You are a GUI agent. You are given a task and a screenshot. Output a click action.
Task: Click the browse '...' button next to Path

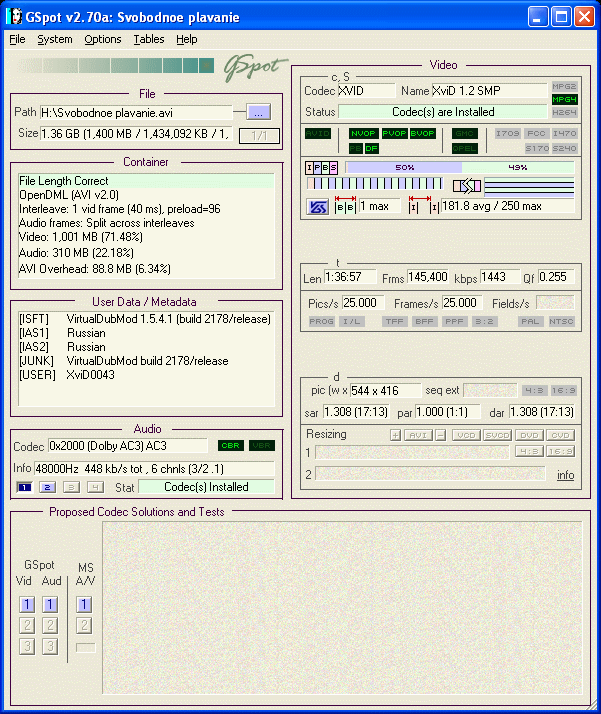pyautogui.click(x=258, y=112)
